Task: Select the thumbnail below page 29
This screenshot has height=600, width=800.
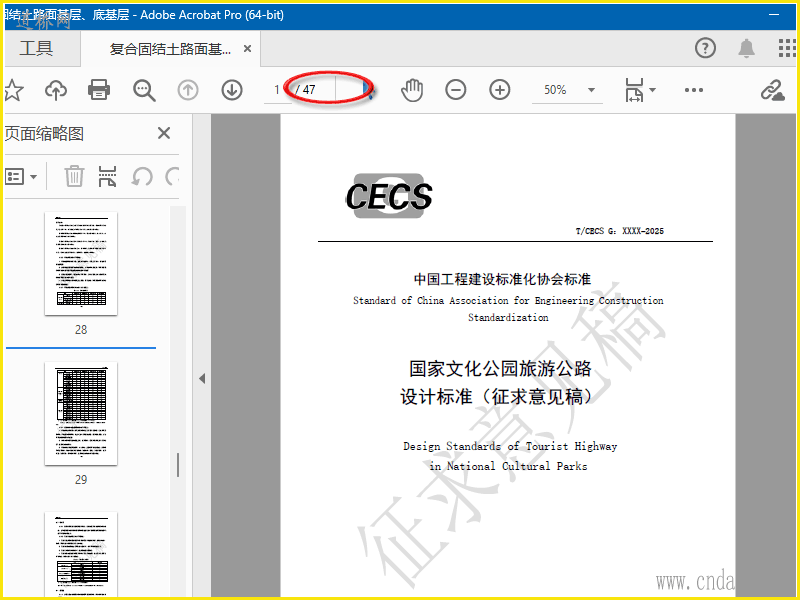Action: (81, 554)
